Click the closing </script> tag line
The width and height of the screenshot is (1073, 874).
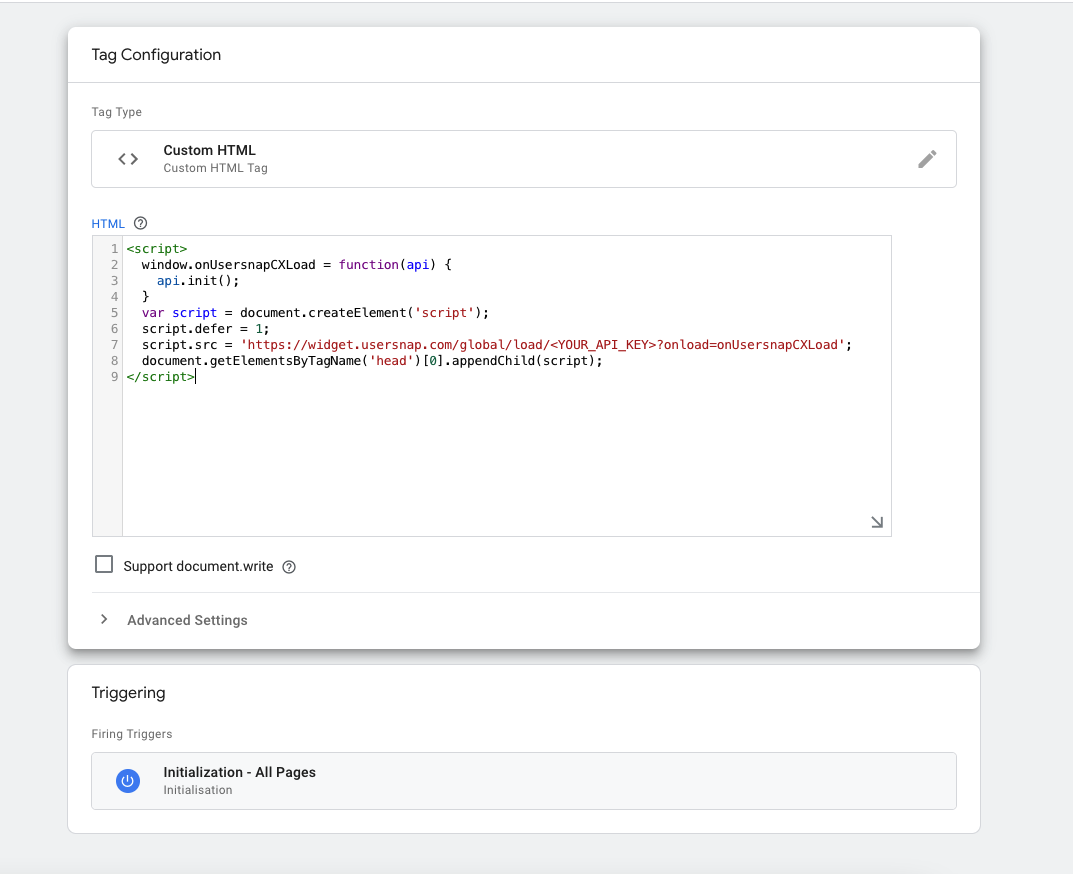(160, 377)
